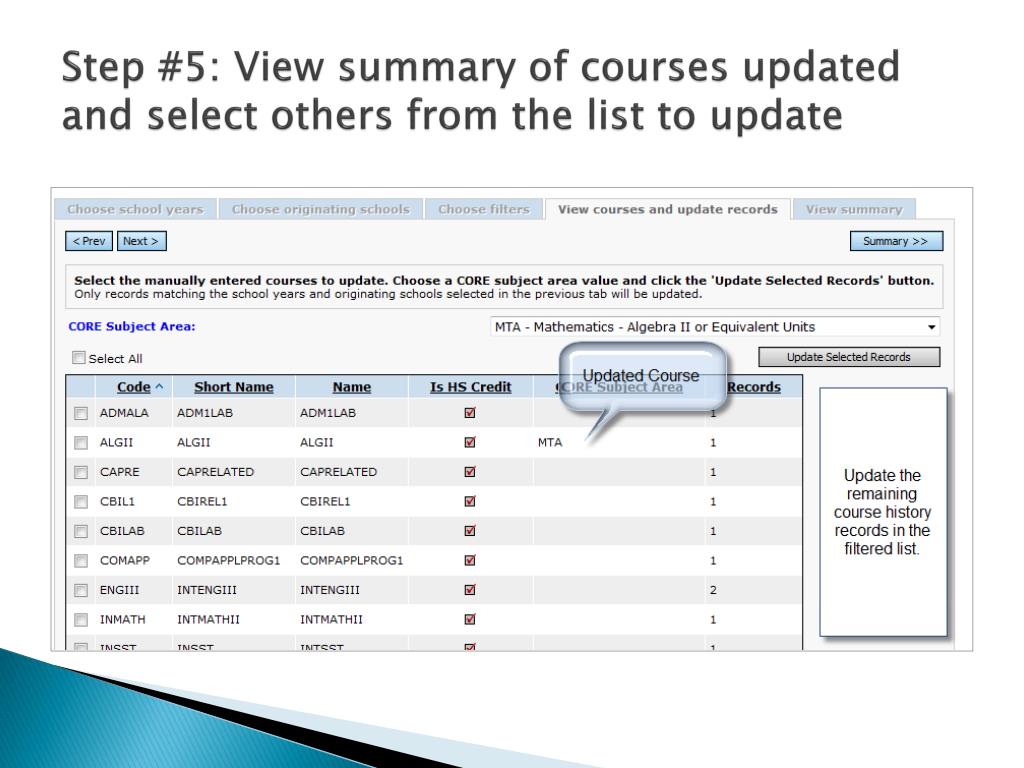This screenshot has width=1024, height=768.
Task: Click the < Prev button
Action: coord(89,241)
